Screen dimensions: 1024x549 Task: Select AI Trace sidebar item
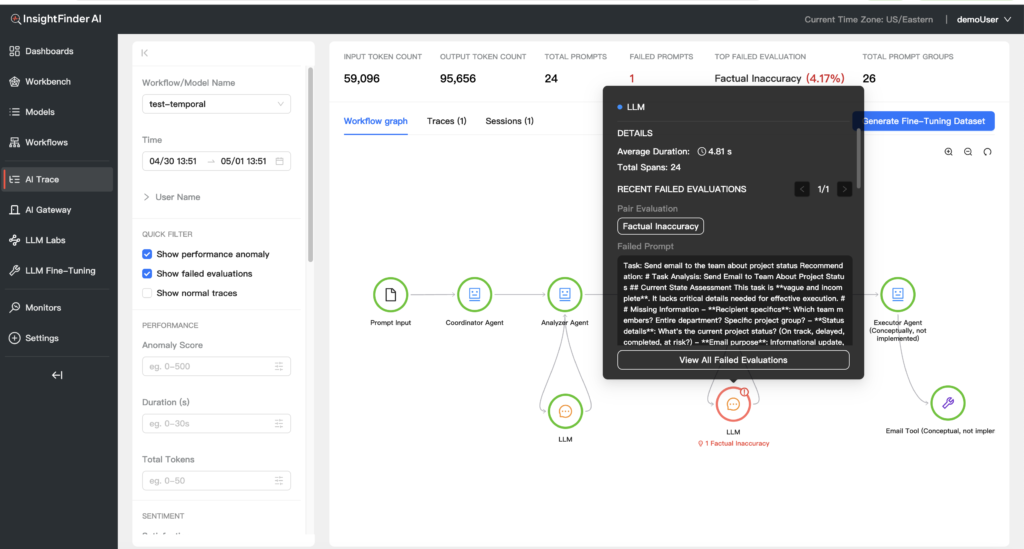pos(57,180)
